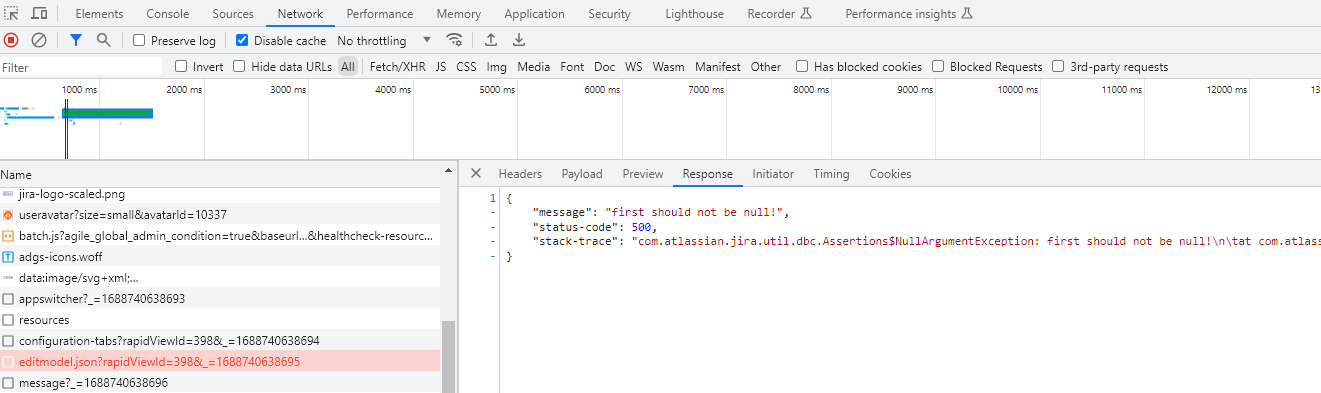Click the Performance insights flask icon
This screenshot has width=1321, height=393.
point(966,14)
